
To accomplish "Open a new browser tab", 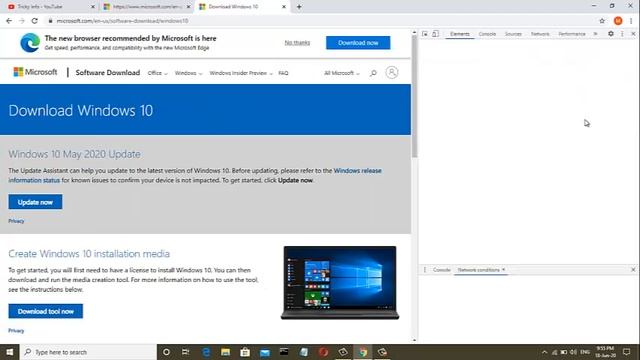I will click(x=299, y=7).
